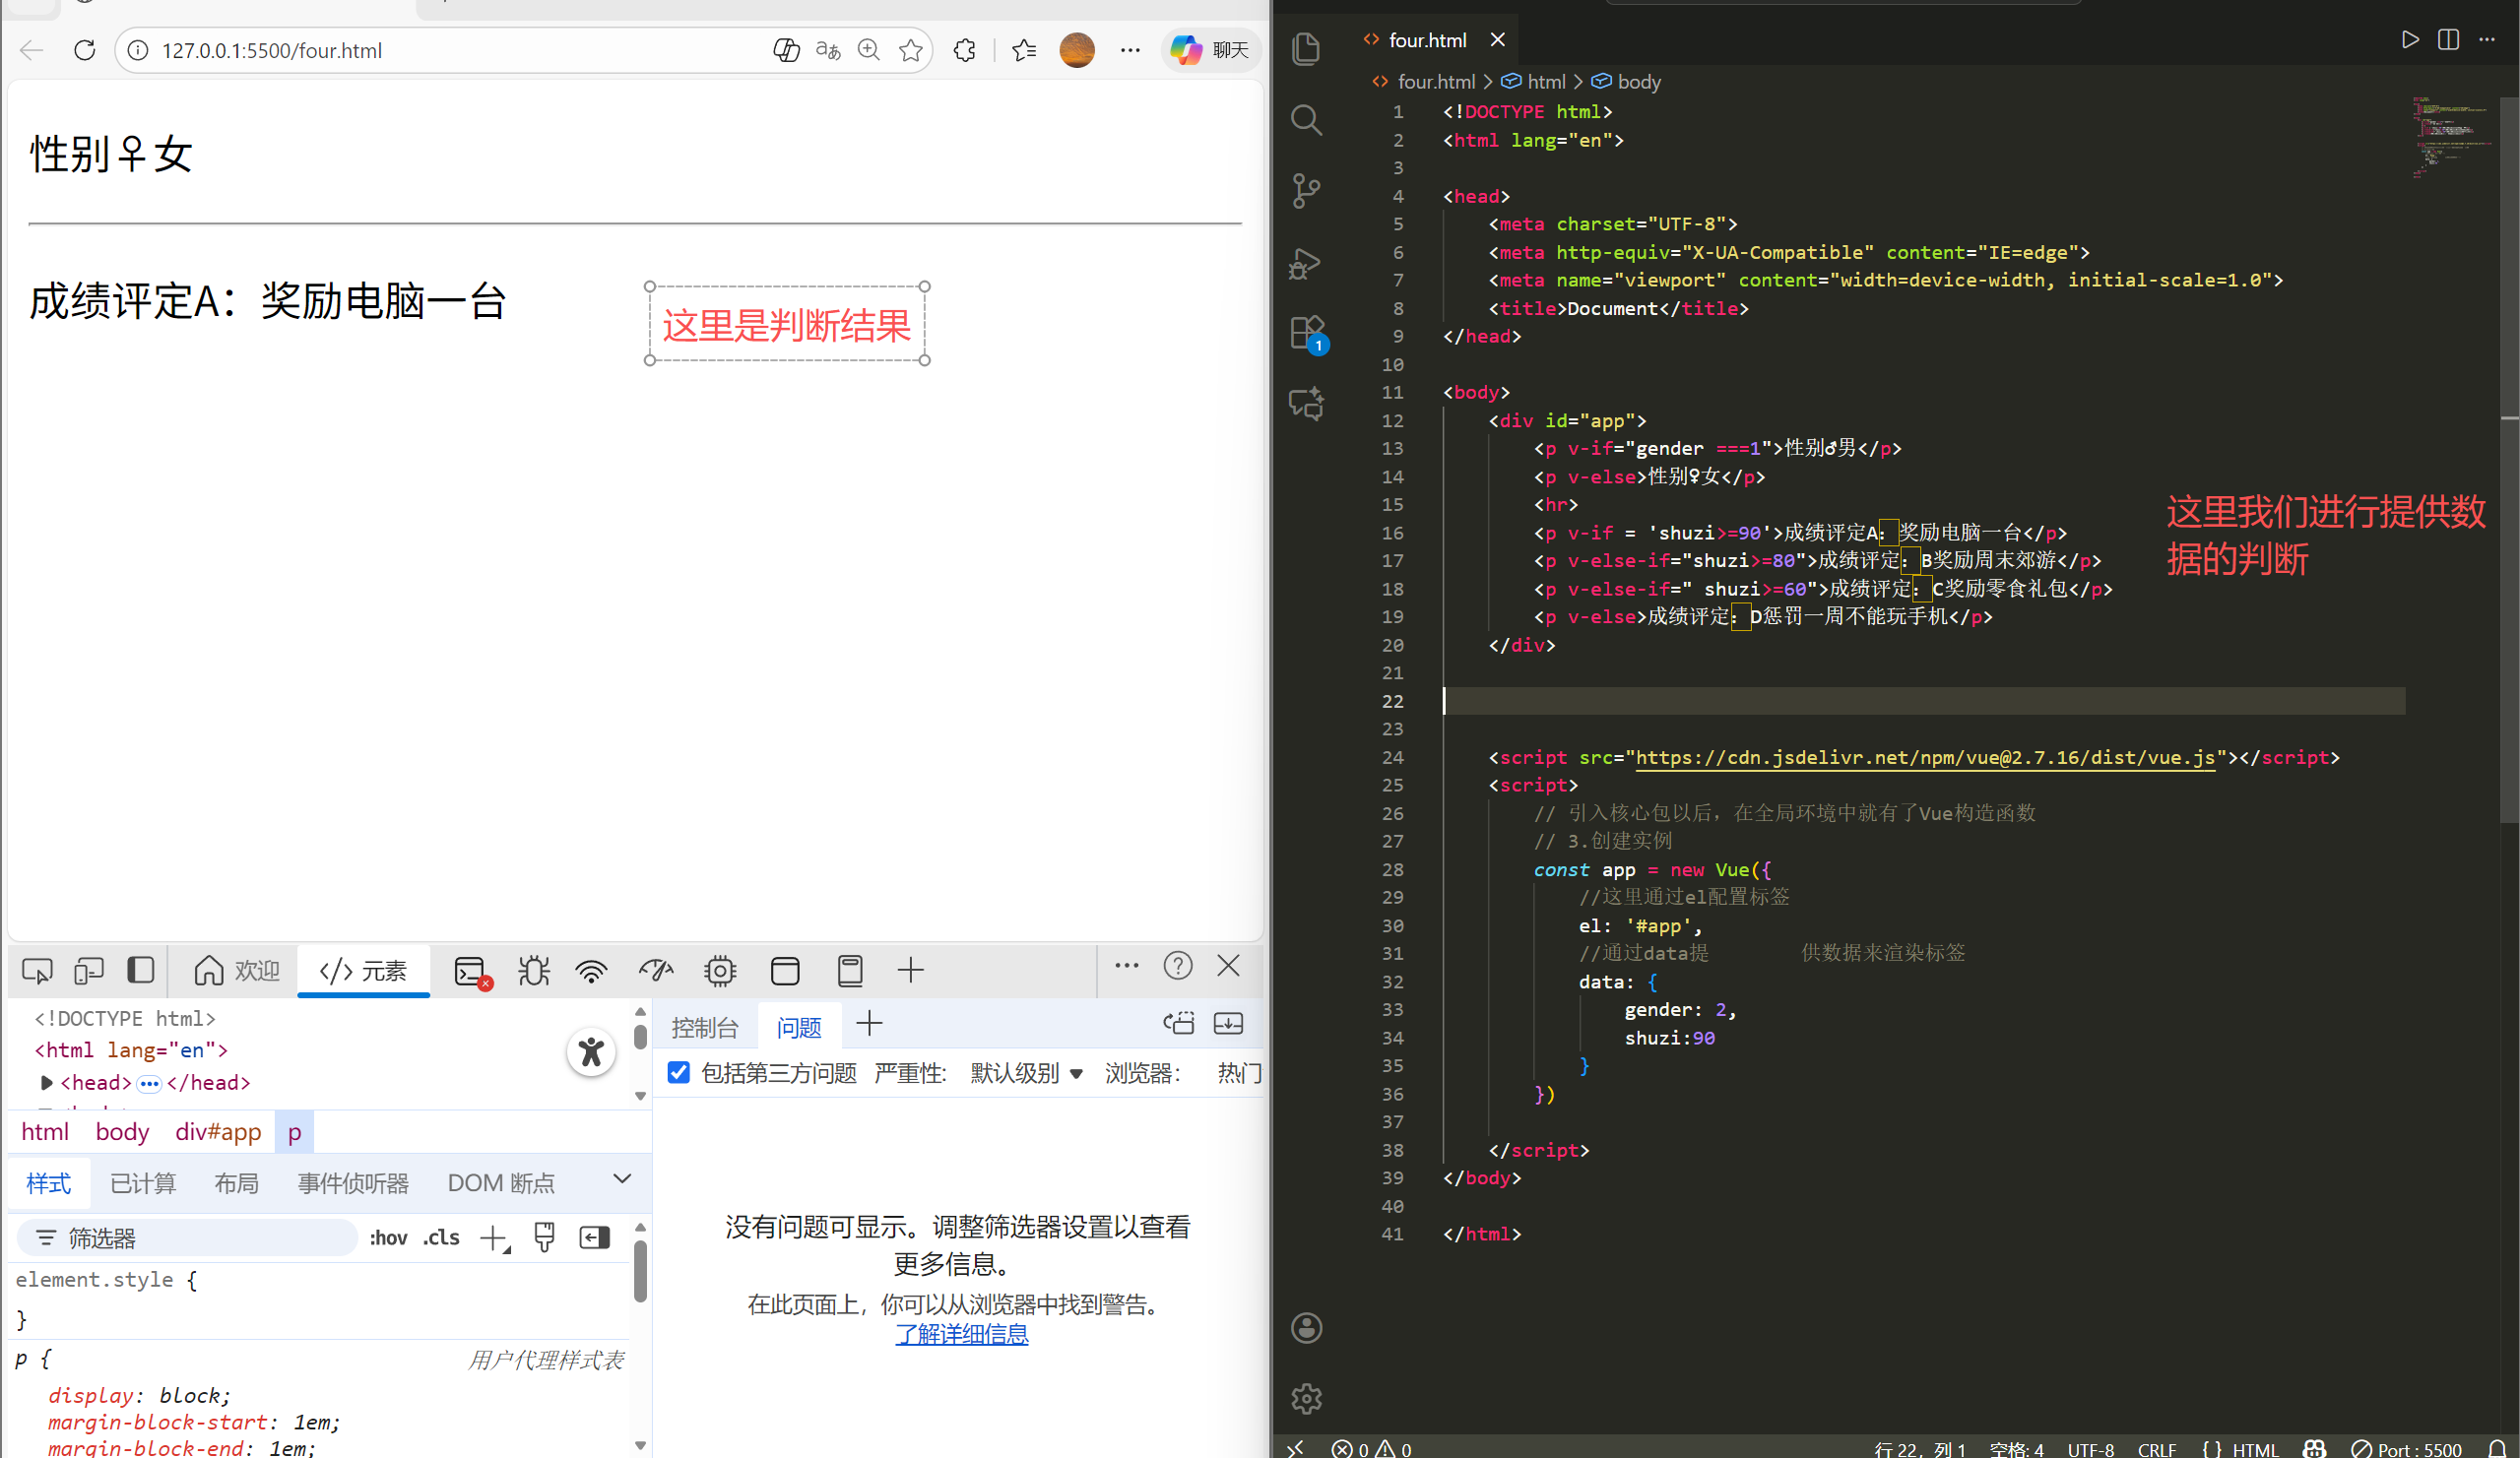Switch to the Computed styles tab
This screenshot has width=2520, height=1458.
click(143, 1184)
